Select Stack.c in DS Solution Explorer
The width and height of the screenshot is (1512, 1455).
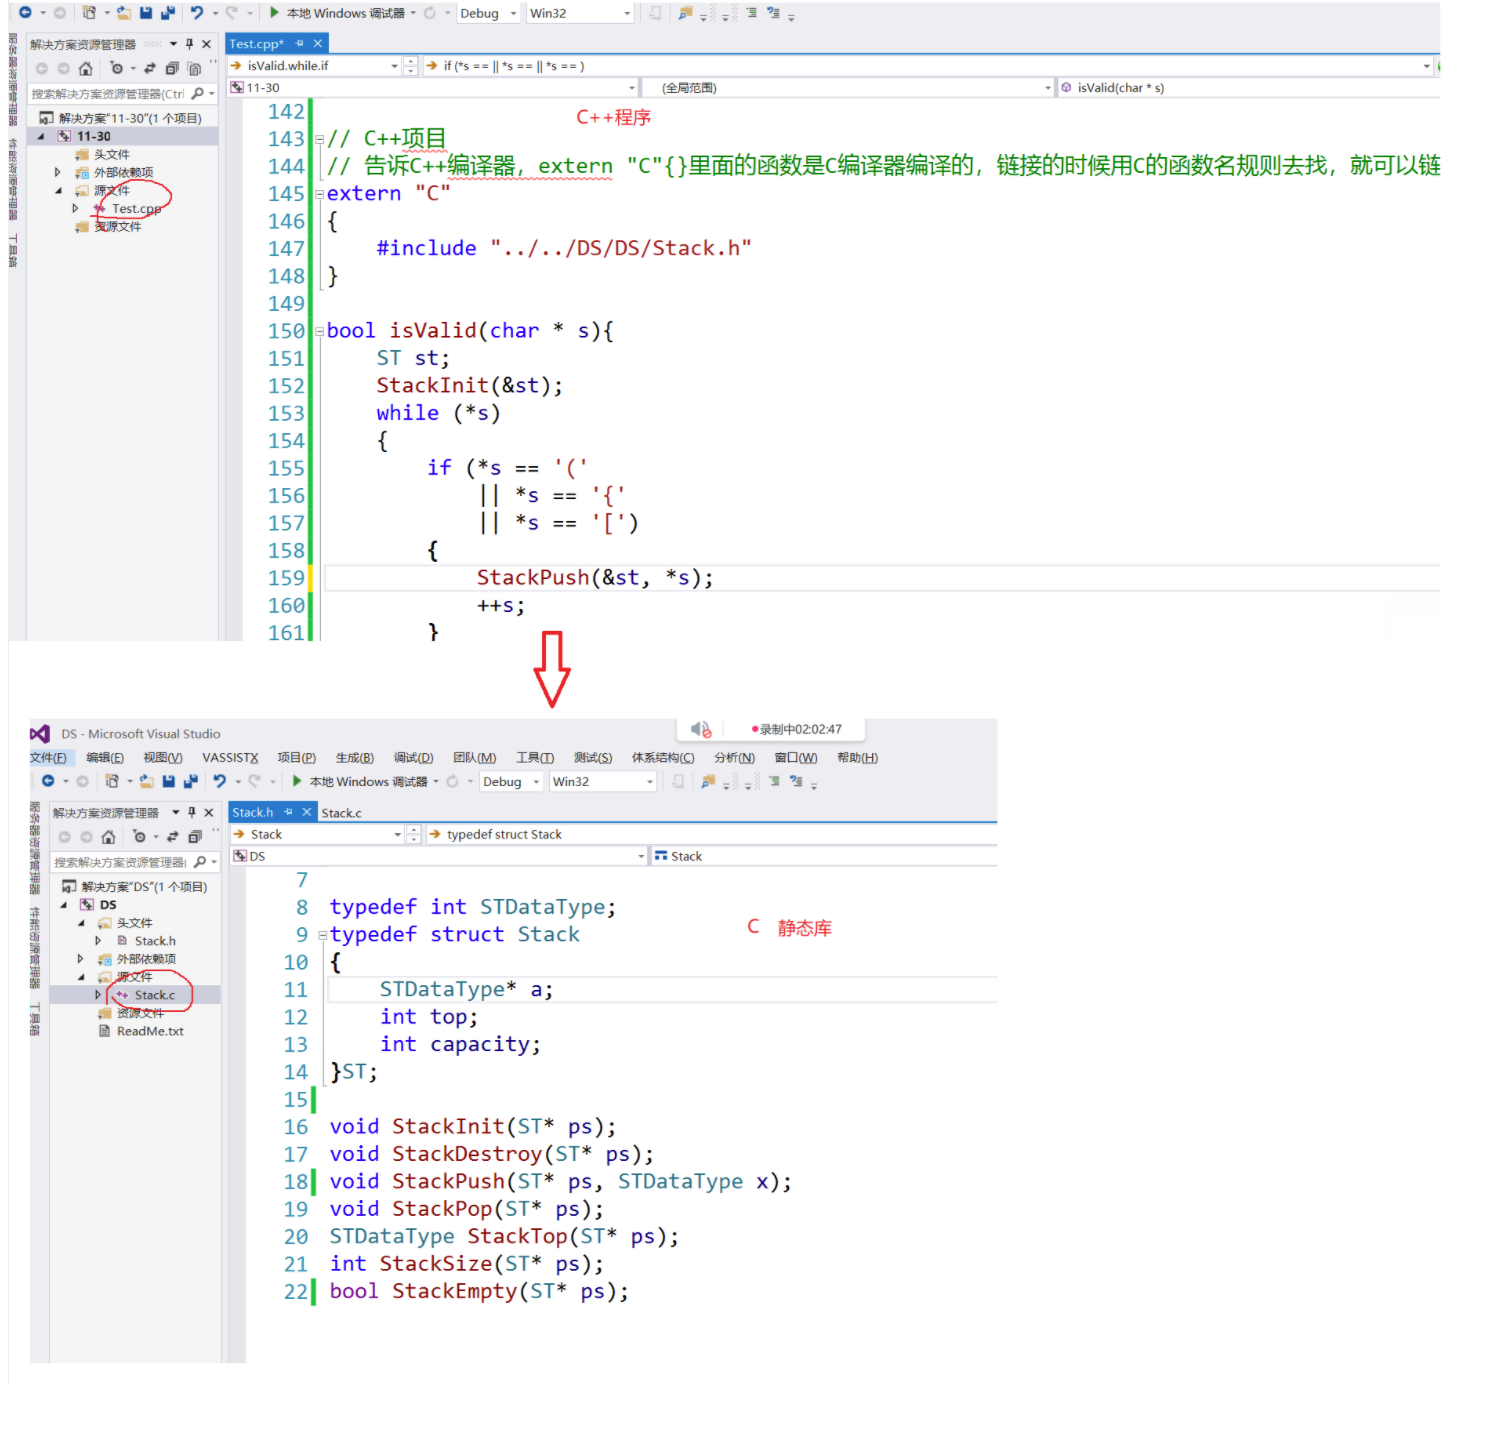pos(145,995)
